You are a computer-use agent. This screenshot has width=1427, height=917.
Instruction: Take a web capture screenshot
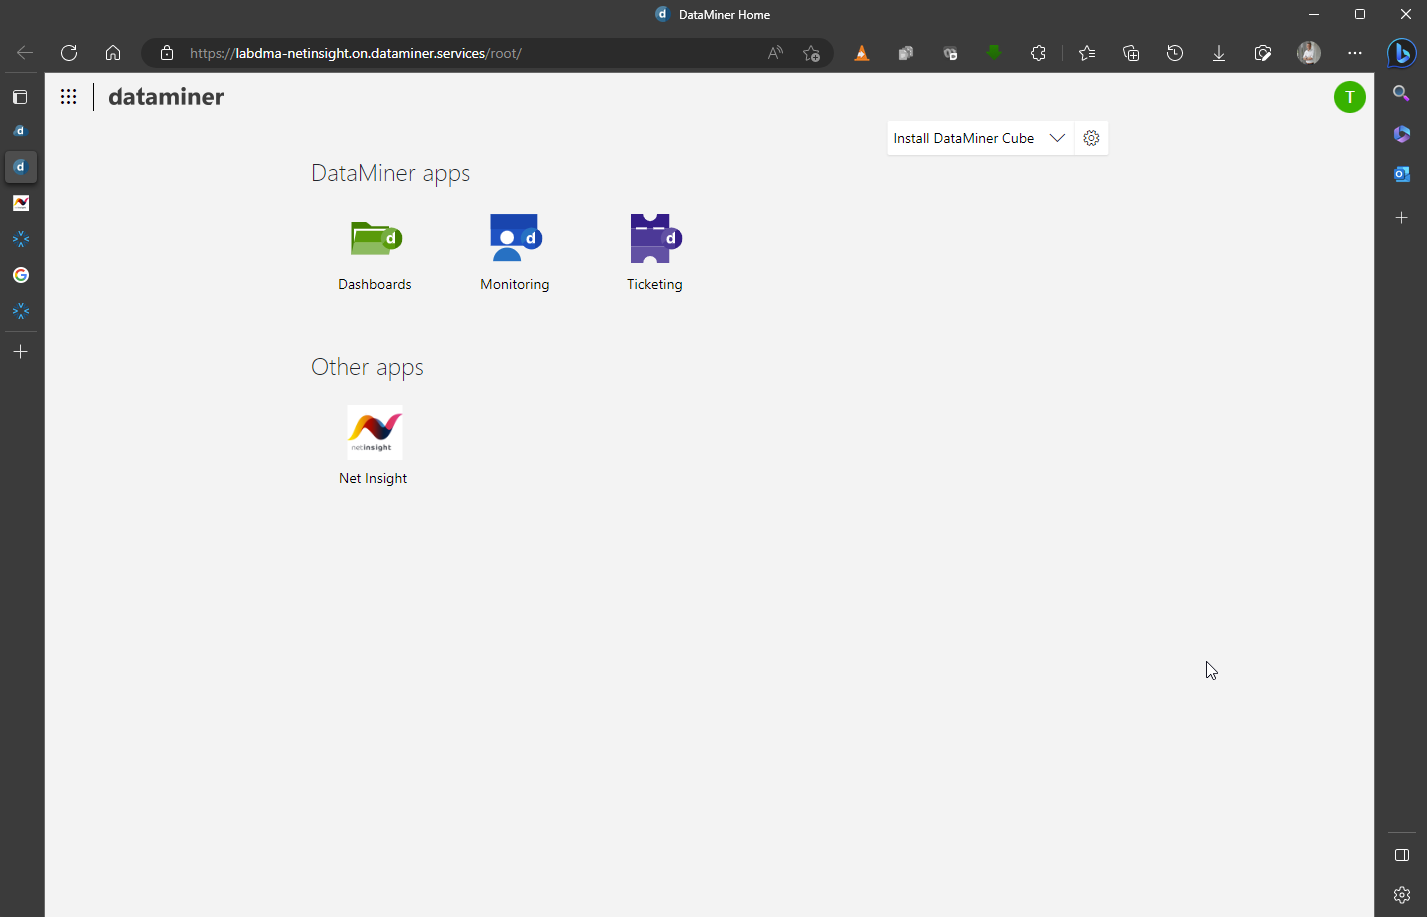click(x=1263, y=53)
